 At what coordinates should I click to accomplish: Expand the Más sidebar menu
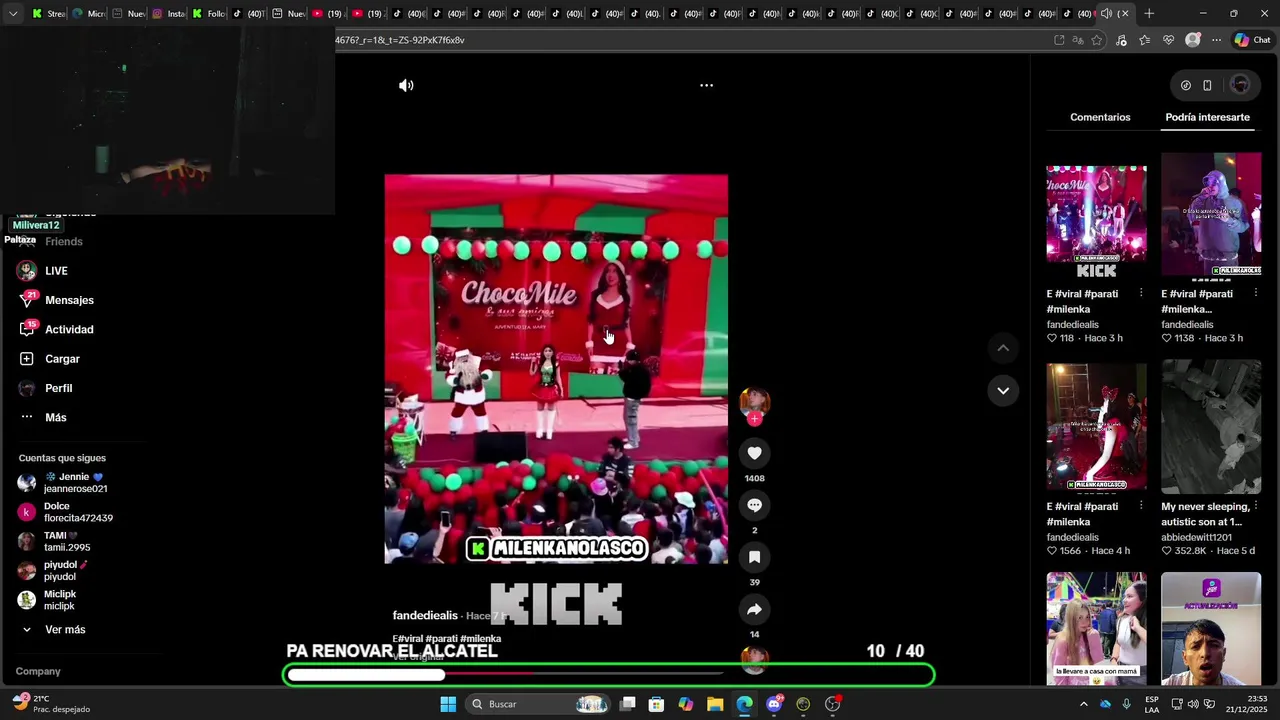click(55, 418)
